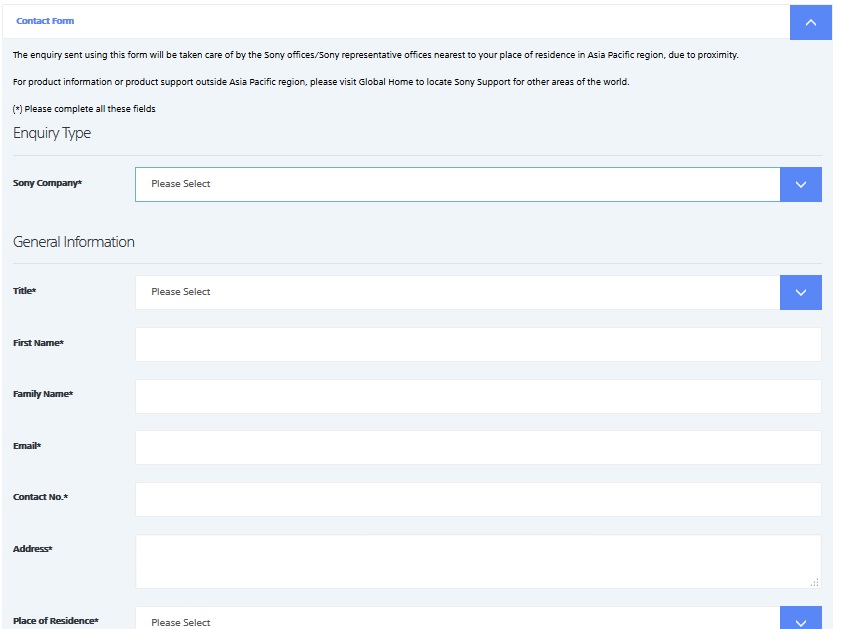Click the General Information section heading
The height and width of the screenshot is (629, 851).
tap(74, 242)
